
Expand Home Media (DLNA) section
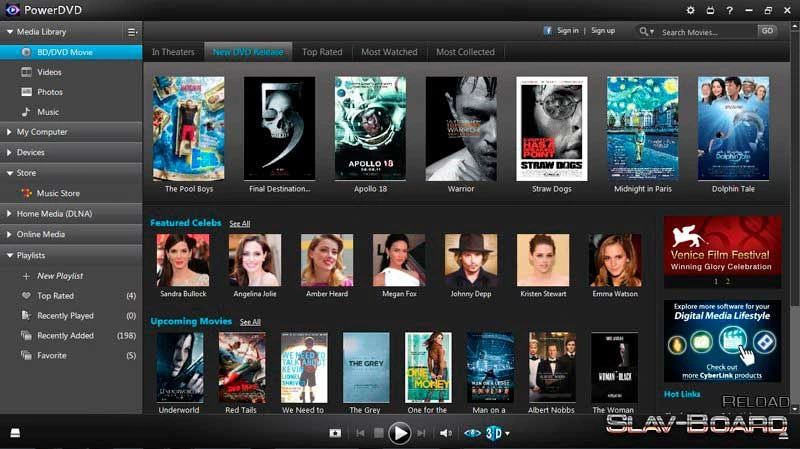(9, 214)
